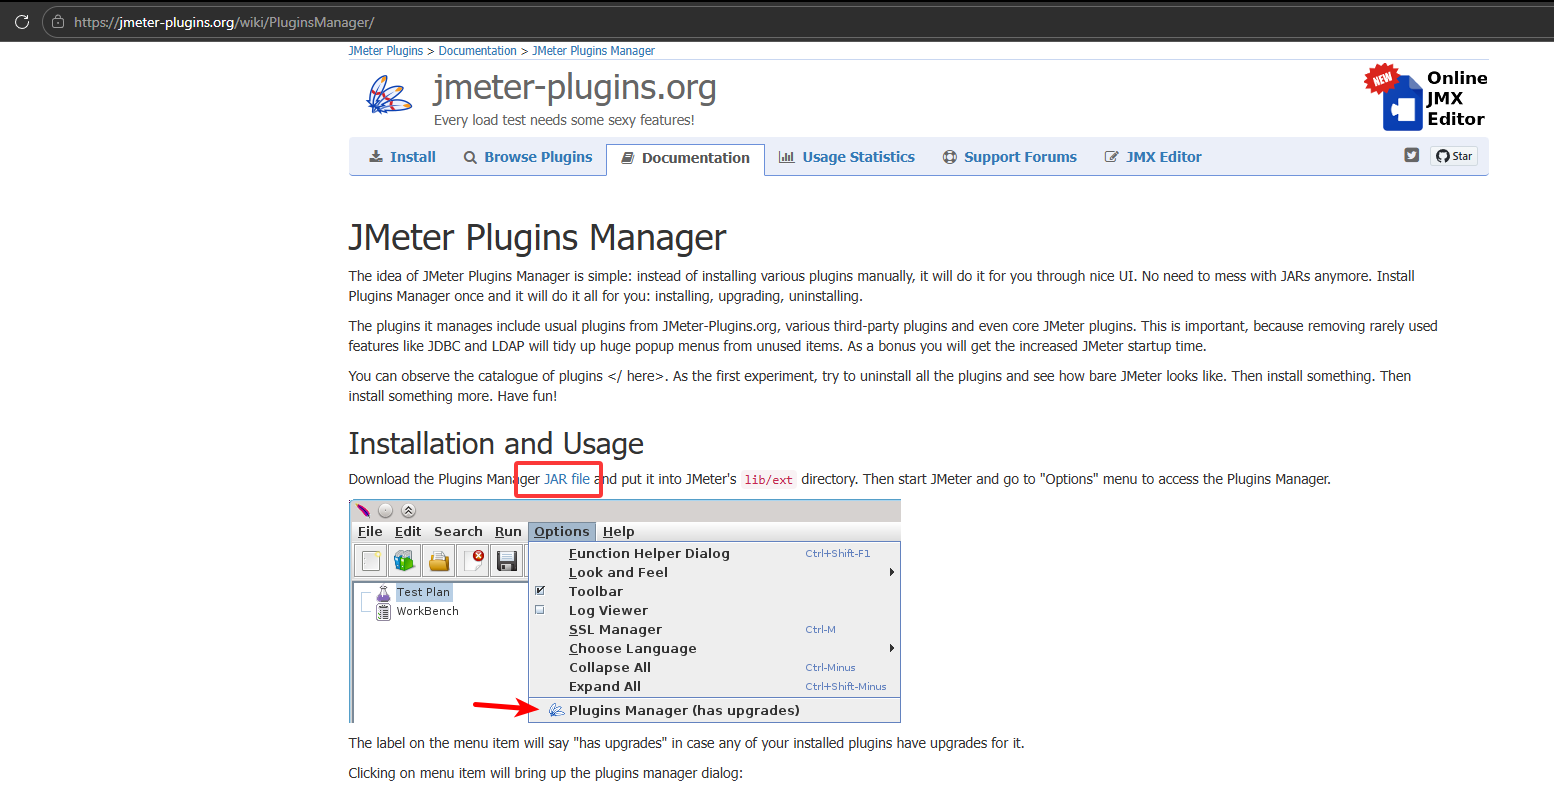The width and height of the screenshot is (1554, 791).
Task: Open the Online JMX Editor banner
Action: tap(1426, 98)
